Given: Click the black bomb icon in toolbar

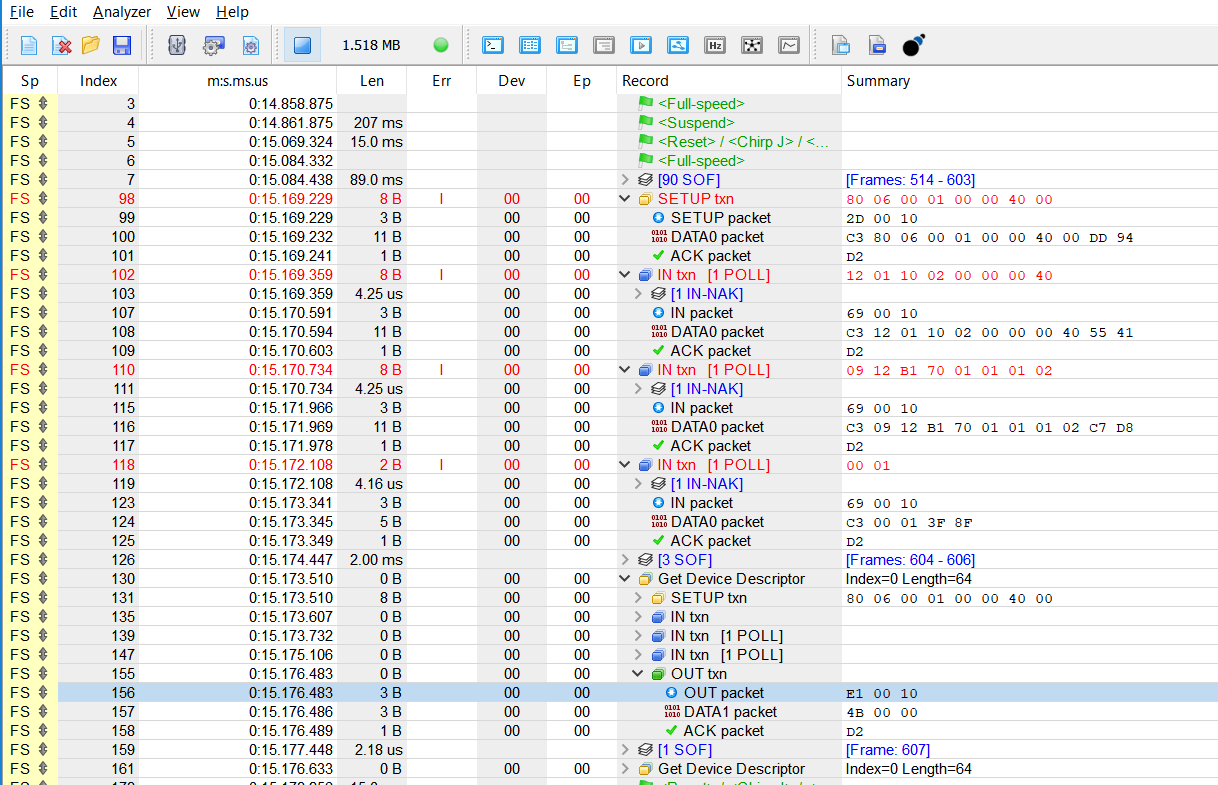Looking at the screenshot, I should 913,45.
